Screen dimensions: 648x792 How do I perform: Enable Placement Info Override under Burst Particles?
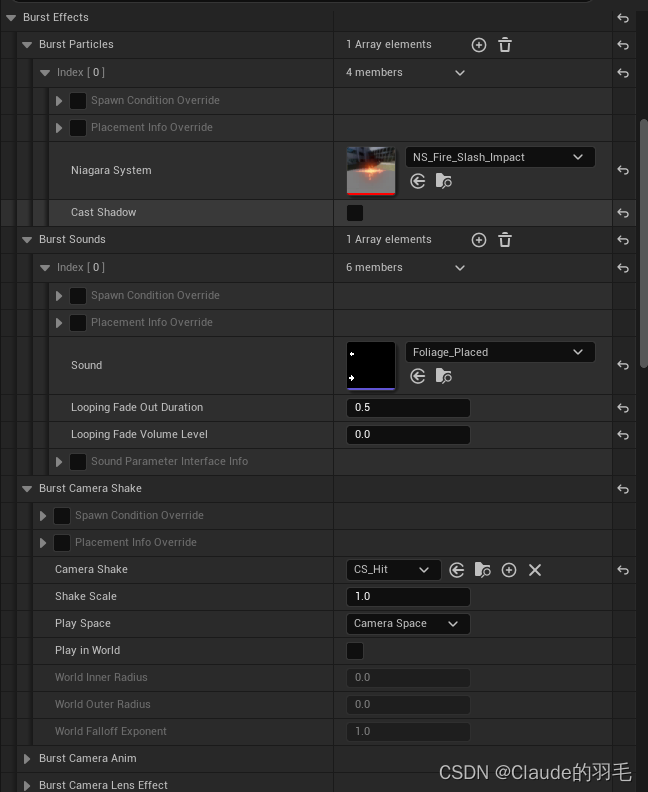pyautogui.click(x=77, y=127)
